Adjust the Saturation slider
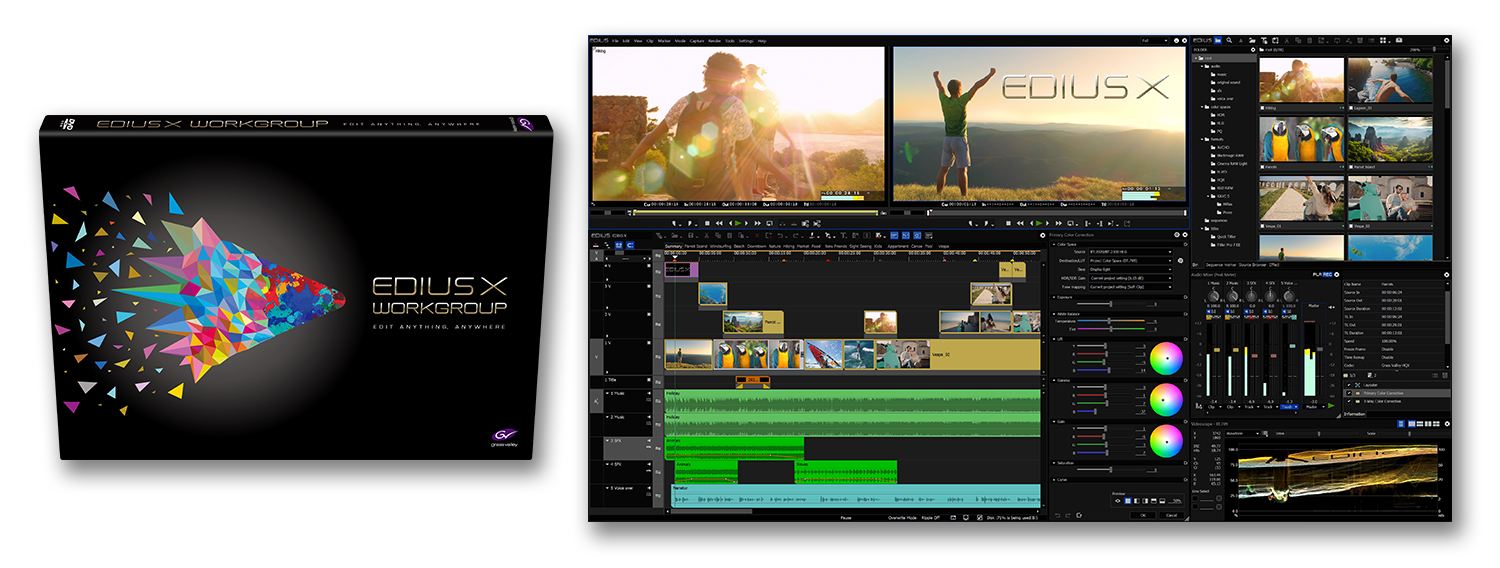Image resolution: width=1500 pixels, height=568 pixels. [x=1111, y=468]
